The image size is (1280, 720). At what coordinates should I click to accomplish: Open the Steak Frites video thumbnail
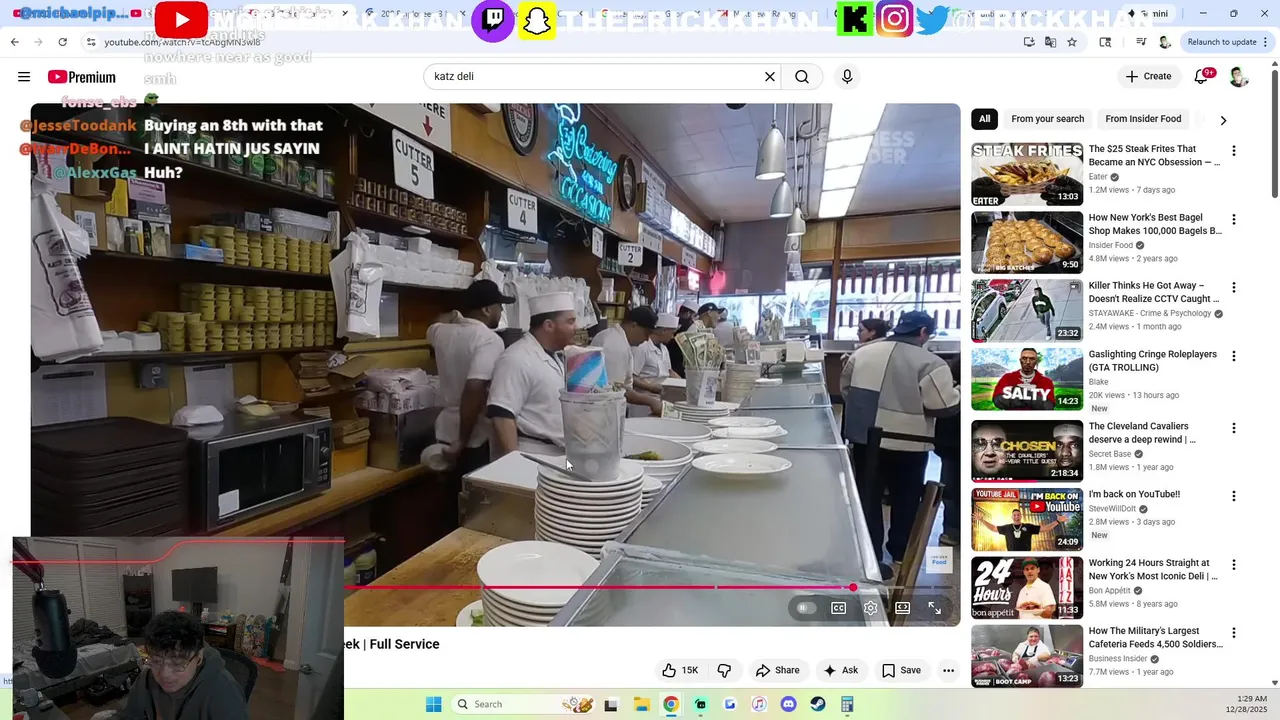(x=1027, y=174)
